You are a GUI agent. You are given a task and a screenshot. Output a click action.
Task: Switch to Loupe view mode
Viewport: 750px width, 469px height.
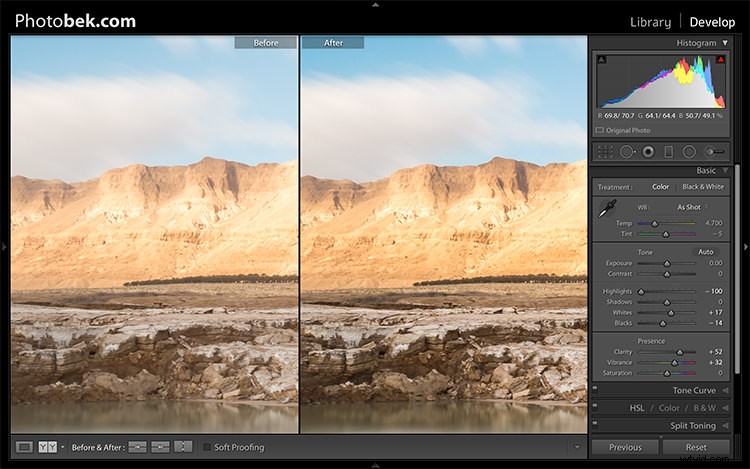coord(24,447)
